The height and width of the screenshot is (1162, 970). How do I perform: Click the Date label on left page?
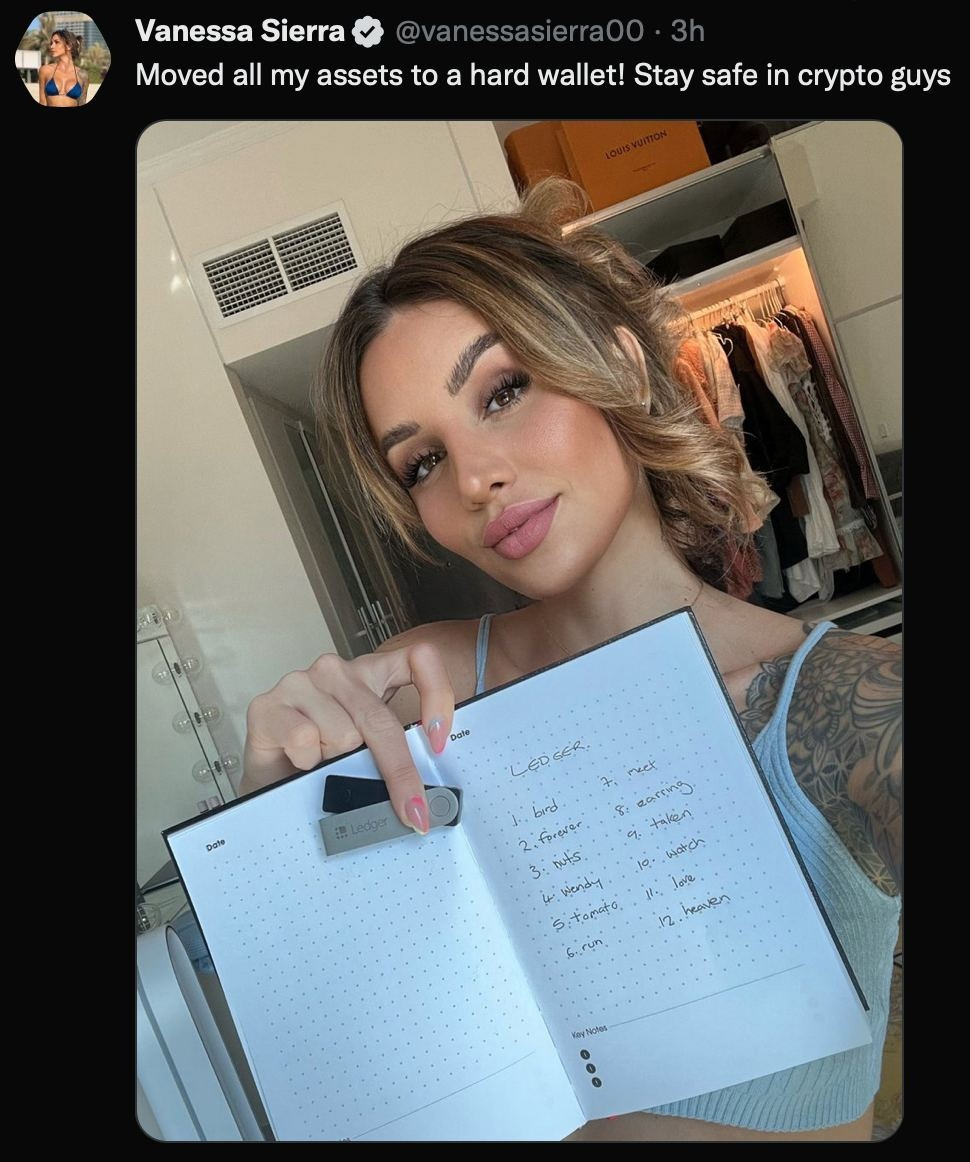tap(215, 844)
